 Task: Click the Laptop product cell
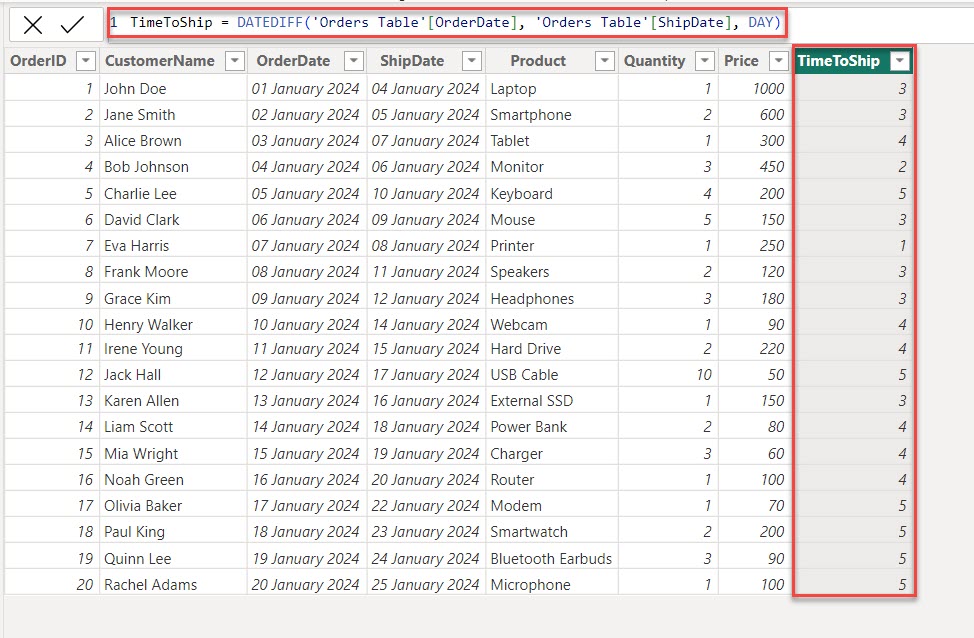[552, 89]
